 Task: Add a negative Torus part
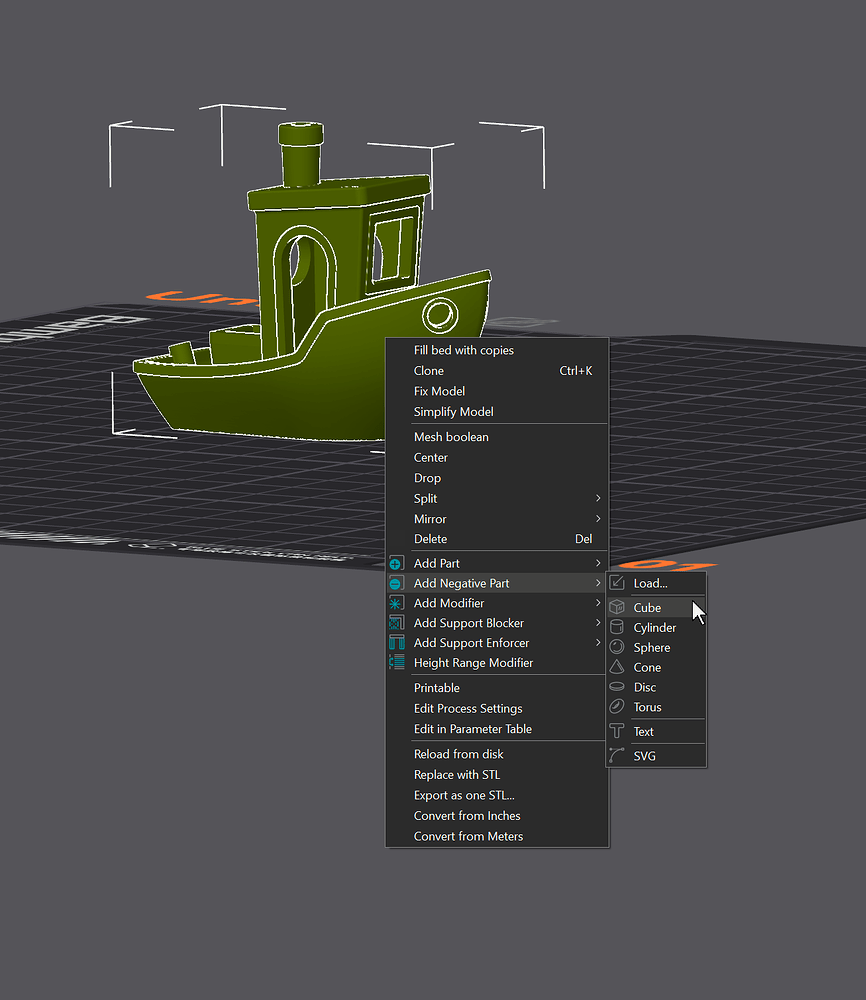pos(656,707)
